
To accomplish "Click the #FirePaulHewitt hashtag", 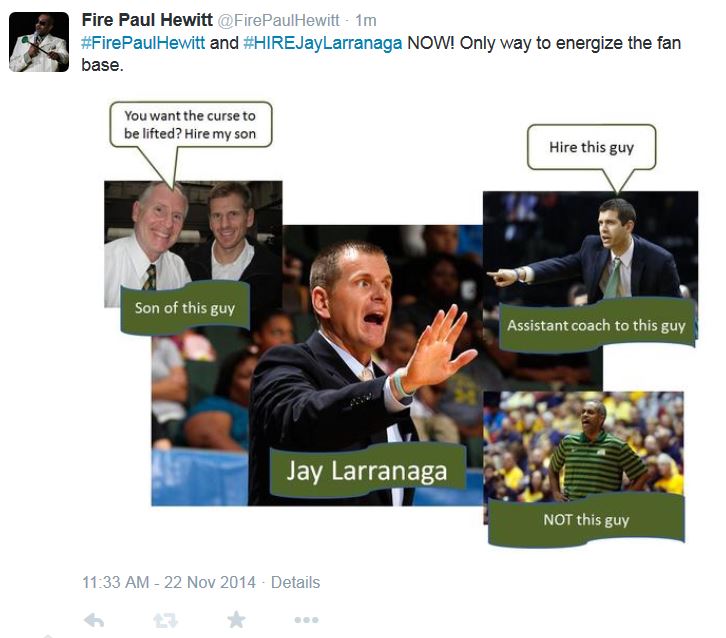I will click(x=143, y=43).
